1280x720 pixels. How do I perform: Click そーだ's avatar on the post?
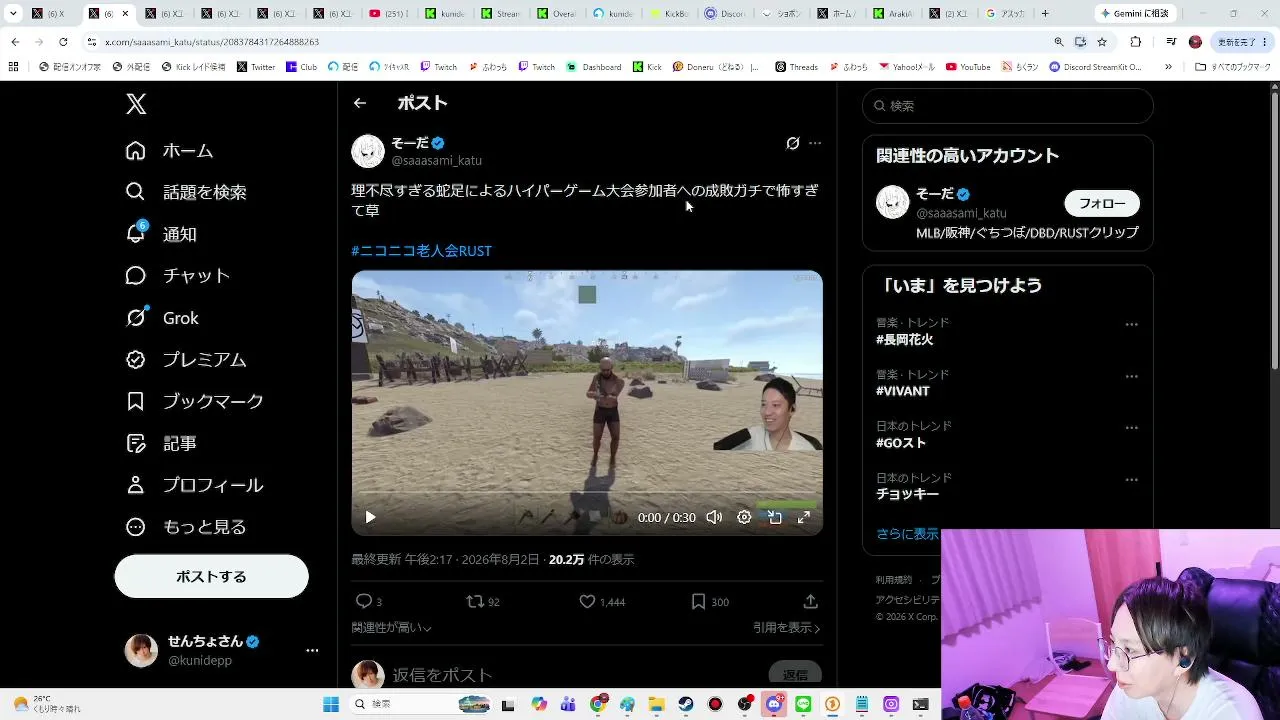coord(368,151)
